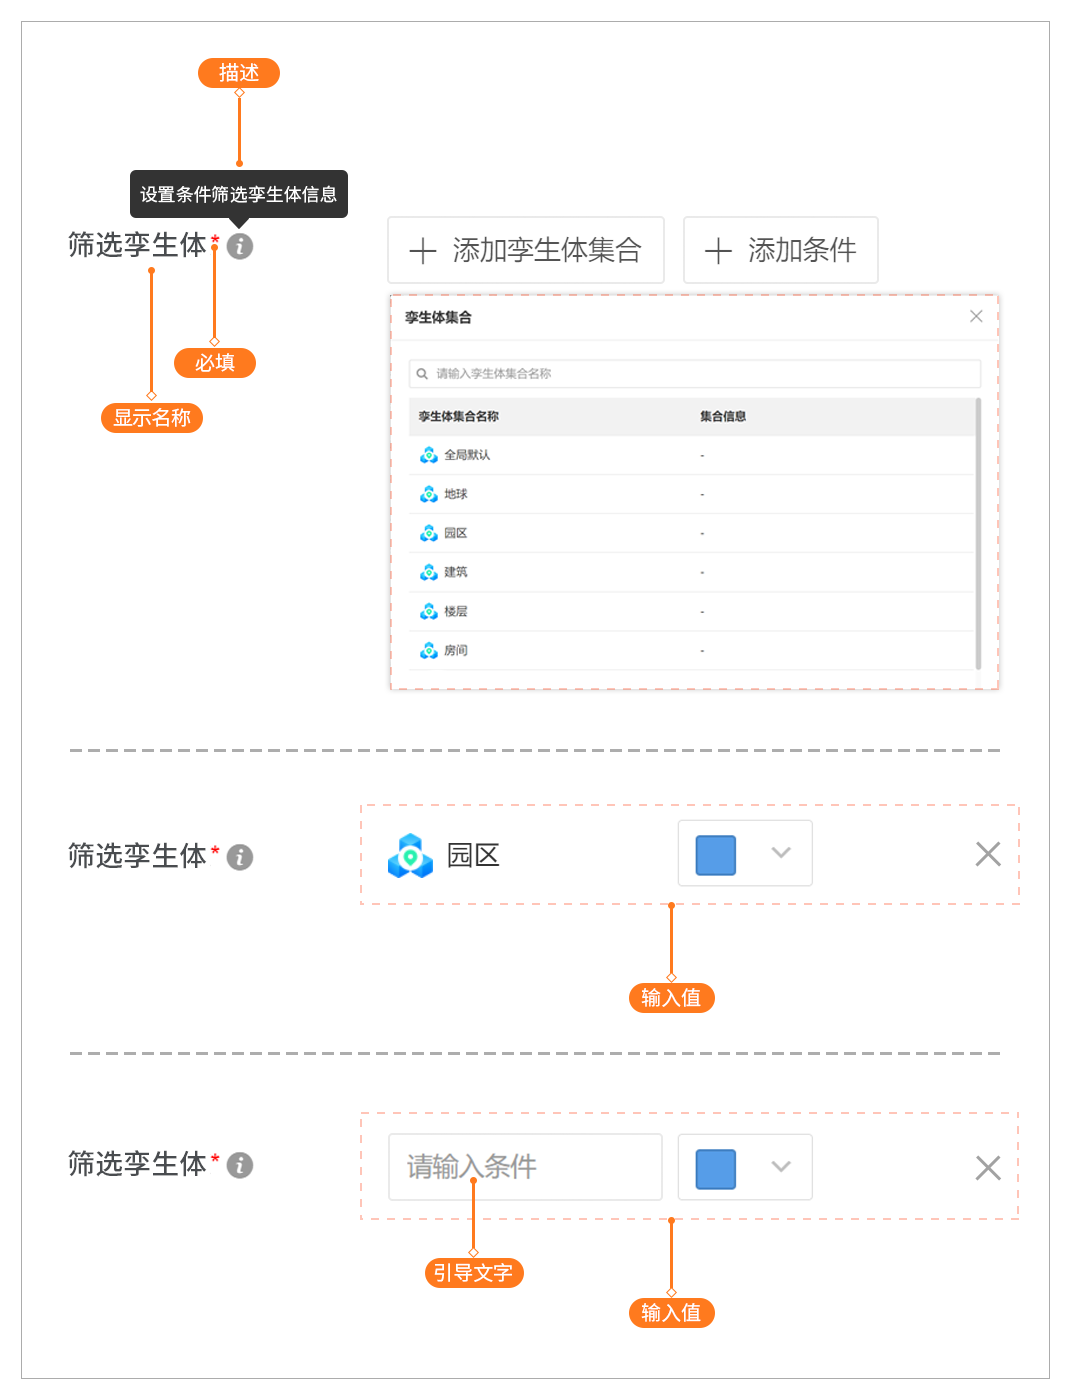Open color dropdown arrow in 园区 row
The image size is (1070, 1398).
(781, 853)
